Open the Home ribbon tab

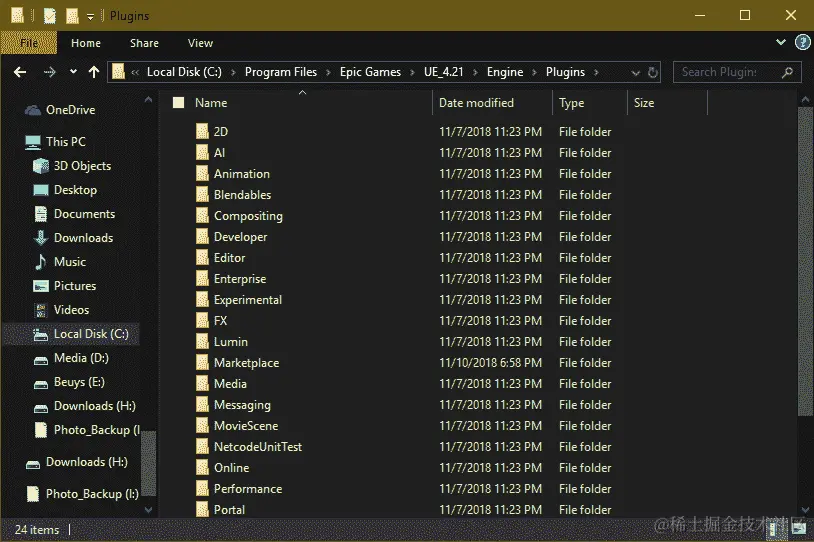[x=86, y=43]
